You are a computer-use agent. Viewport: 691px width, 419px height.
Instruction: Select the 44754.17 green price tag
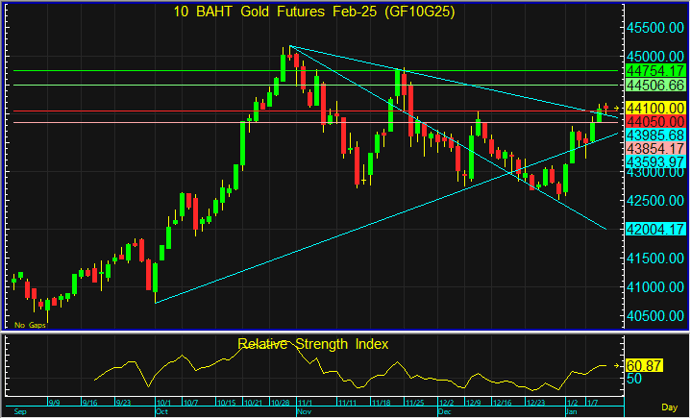pyautogui.click(x=654, y=72)
